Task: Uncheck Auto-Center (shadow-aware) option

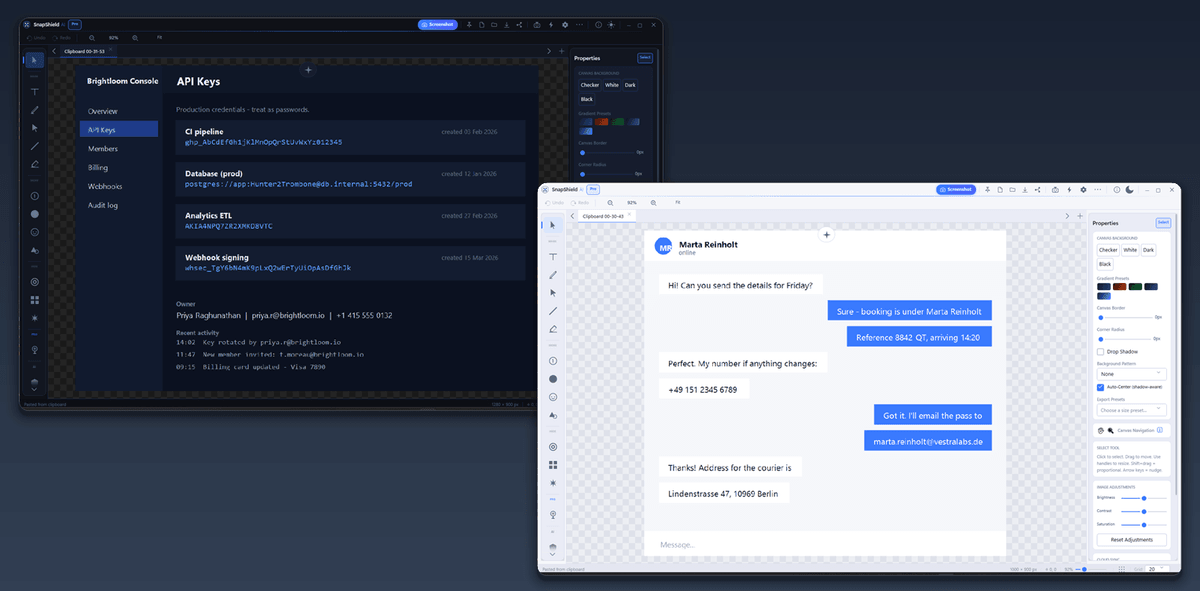Action: pos(1100,386)
